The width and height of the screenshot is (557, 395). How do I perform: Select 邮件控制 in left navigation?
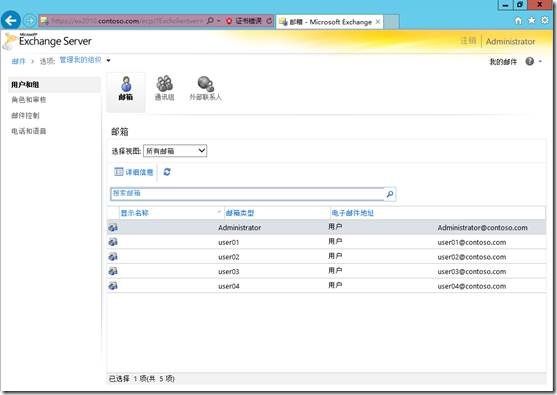[x=25, y=115]
